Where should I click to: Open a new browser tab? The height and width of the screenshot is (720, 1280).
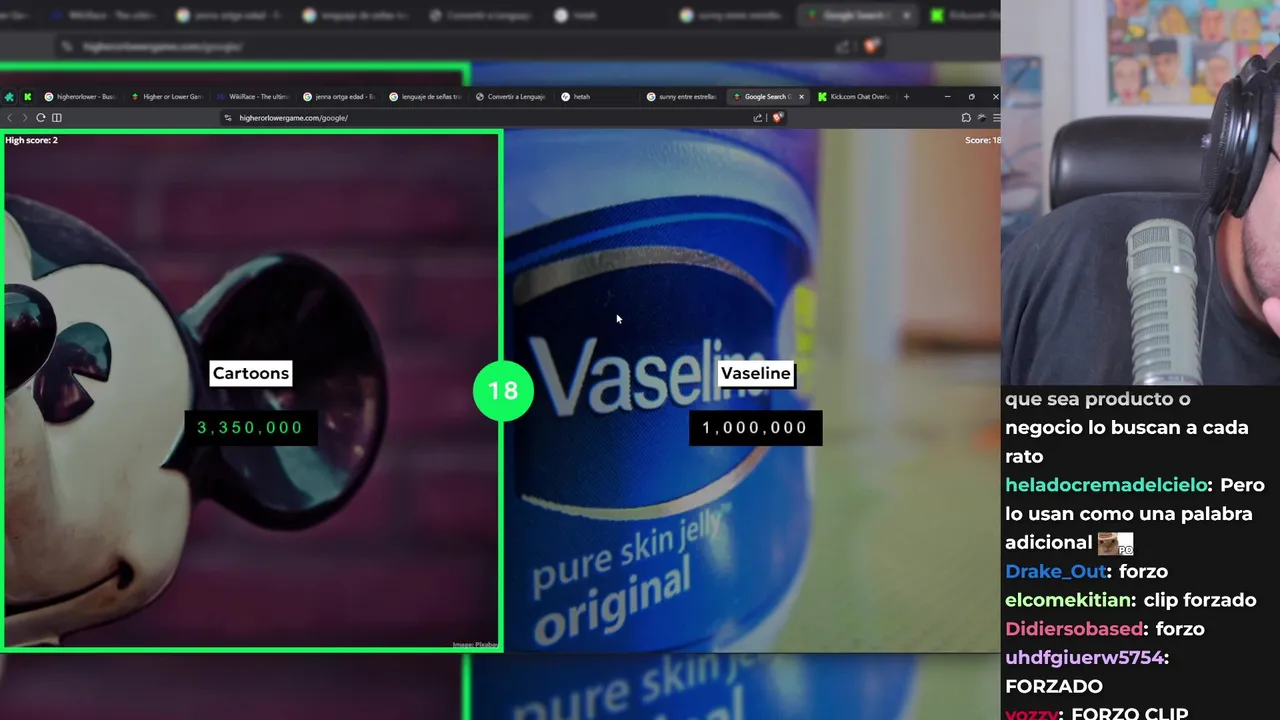(906, 97)
